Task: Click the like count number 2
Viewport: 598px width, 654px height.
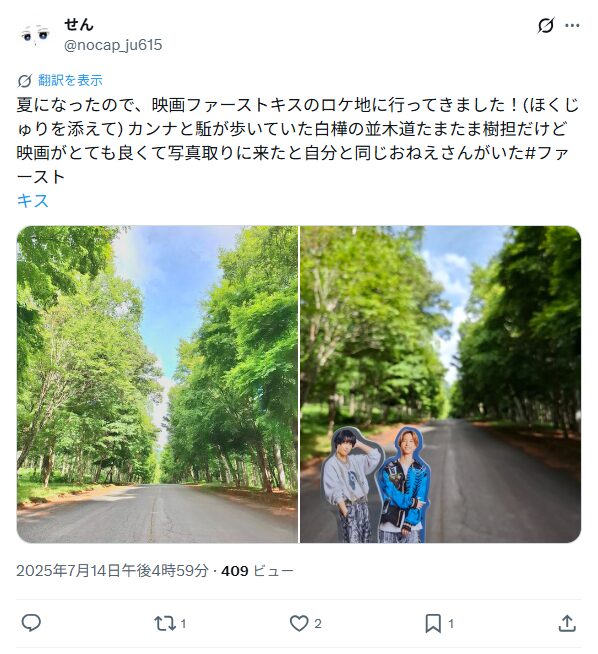Action: coord(318,624)
